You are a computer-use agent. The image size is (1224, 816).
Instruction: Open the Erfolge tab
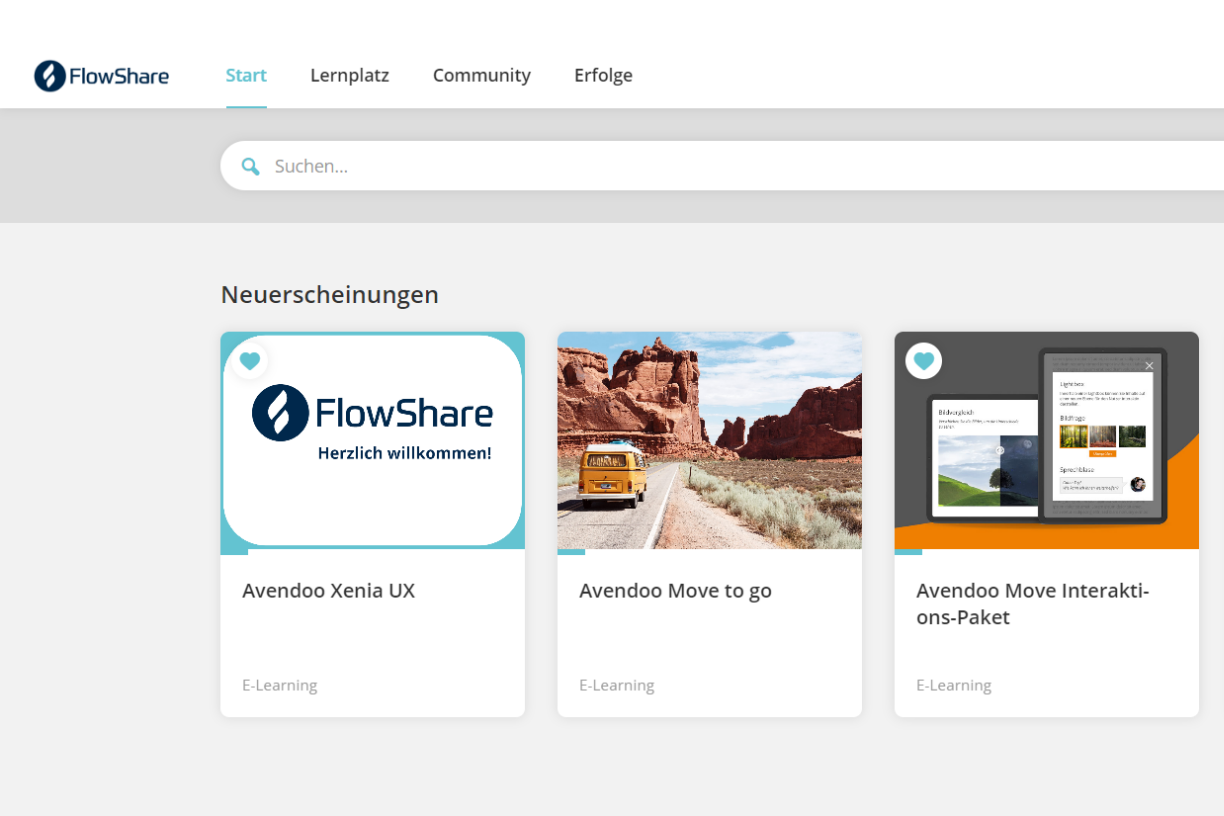click(603, 75)
